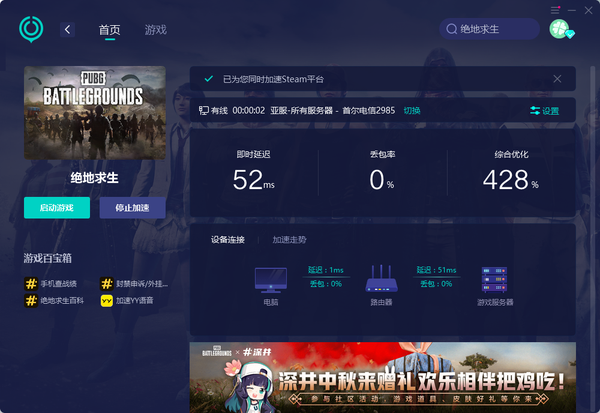This screenshot has height=413, width=600.
Task: Click the 首尔电信2985 server name
Action: 368,111
